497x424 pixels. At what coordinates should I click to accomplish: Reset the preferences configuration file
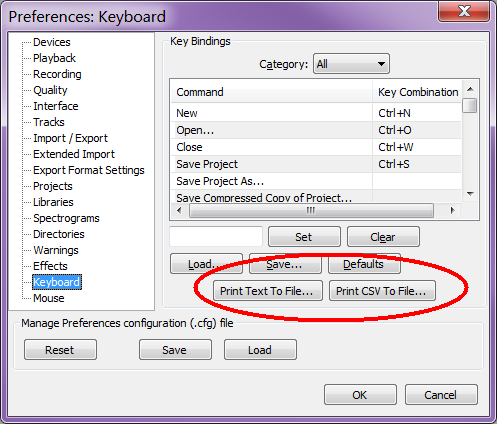pyautogui.click(x=60, y=350)
